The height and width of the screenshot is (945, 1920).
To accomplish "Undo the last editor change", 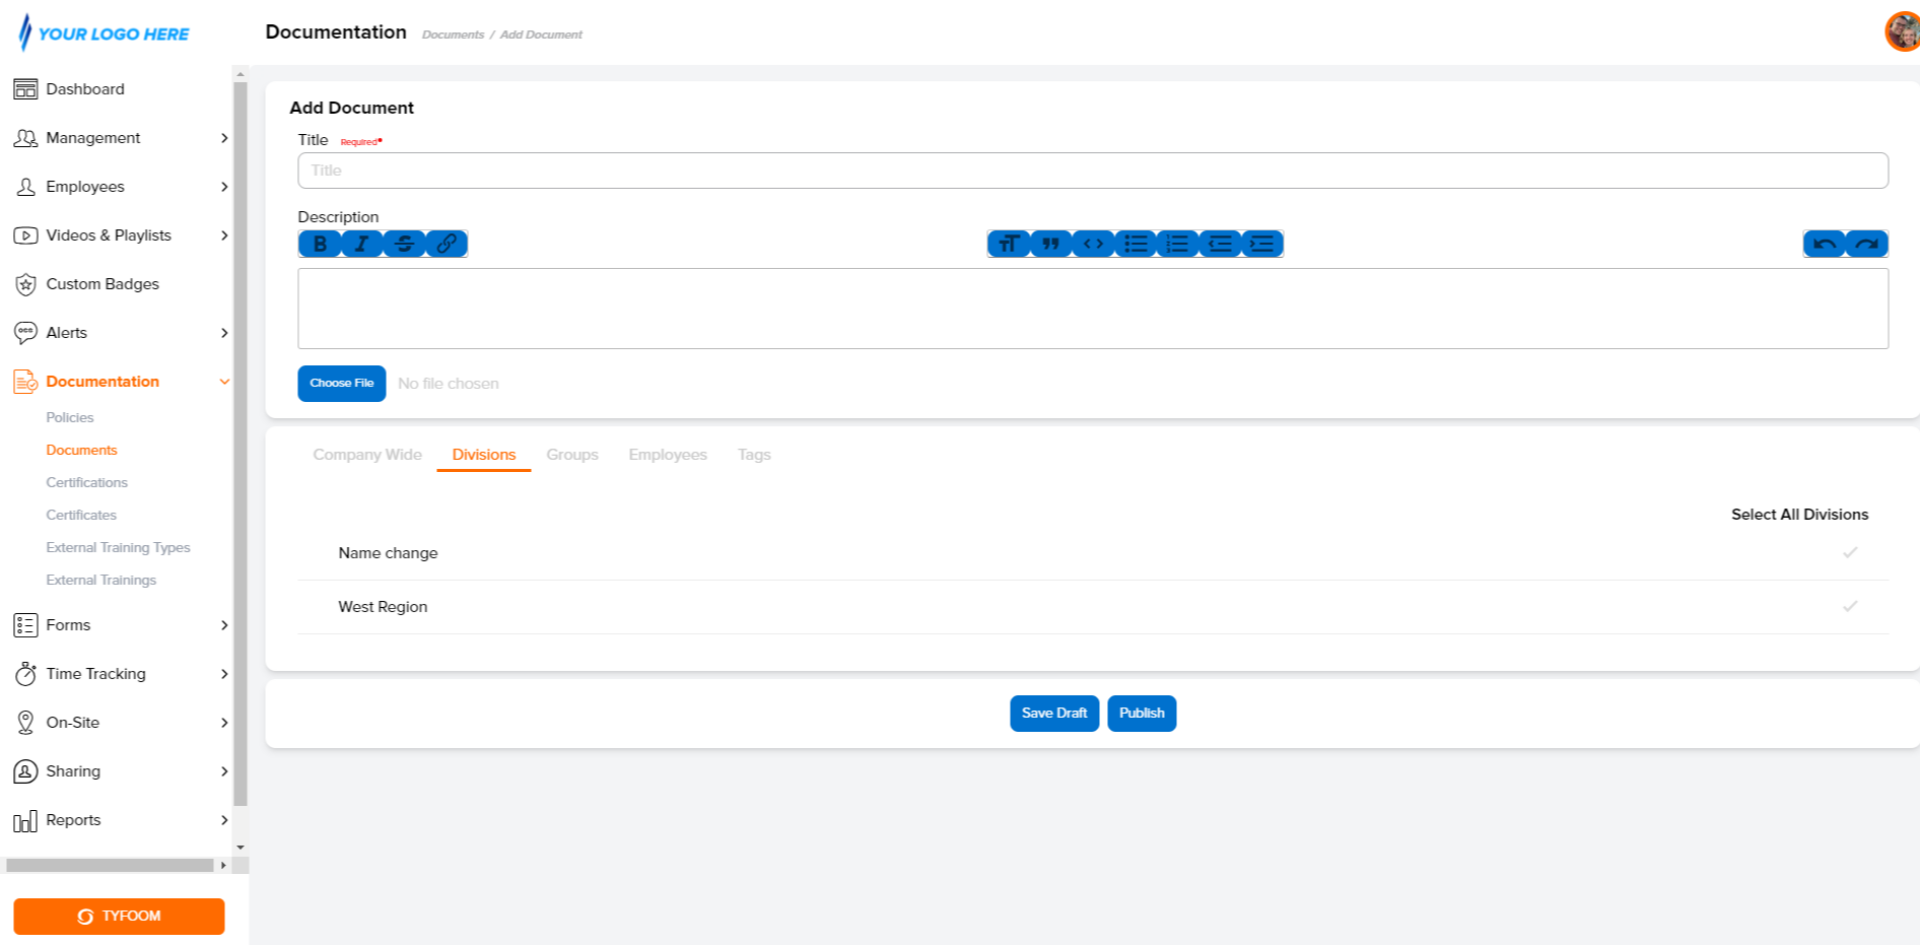I will (1824, 243).
